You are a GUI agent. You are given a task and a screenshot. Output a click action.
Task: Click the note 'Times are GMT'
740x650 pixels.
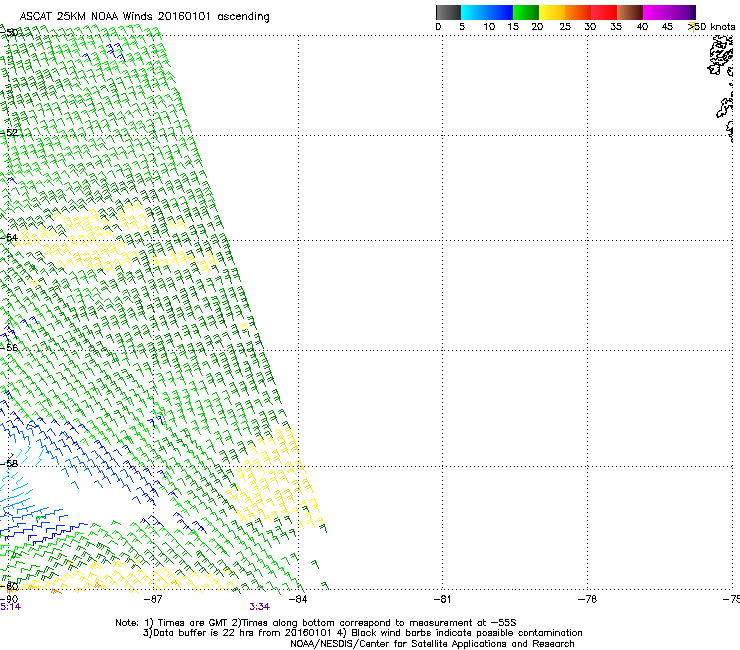(192, 623)
